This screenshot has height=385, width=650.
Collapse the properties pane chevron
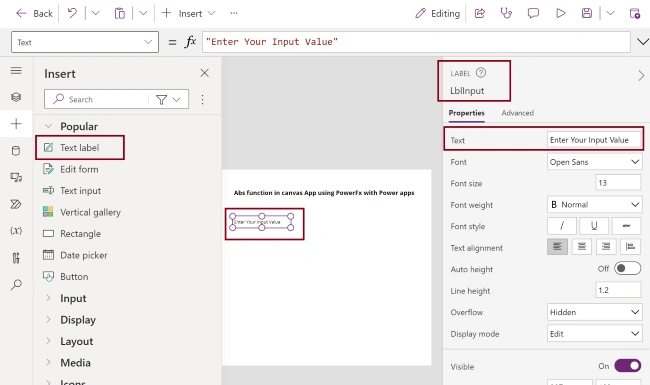tap(641, 75)
